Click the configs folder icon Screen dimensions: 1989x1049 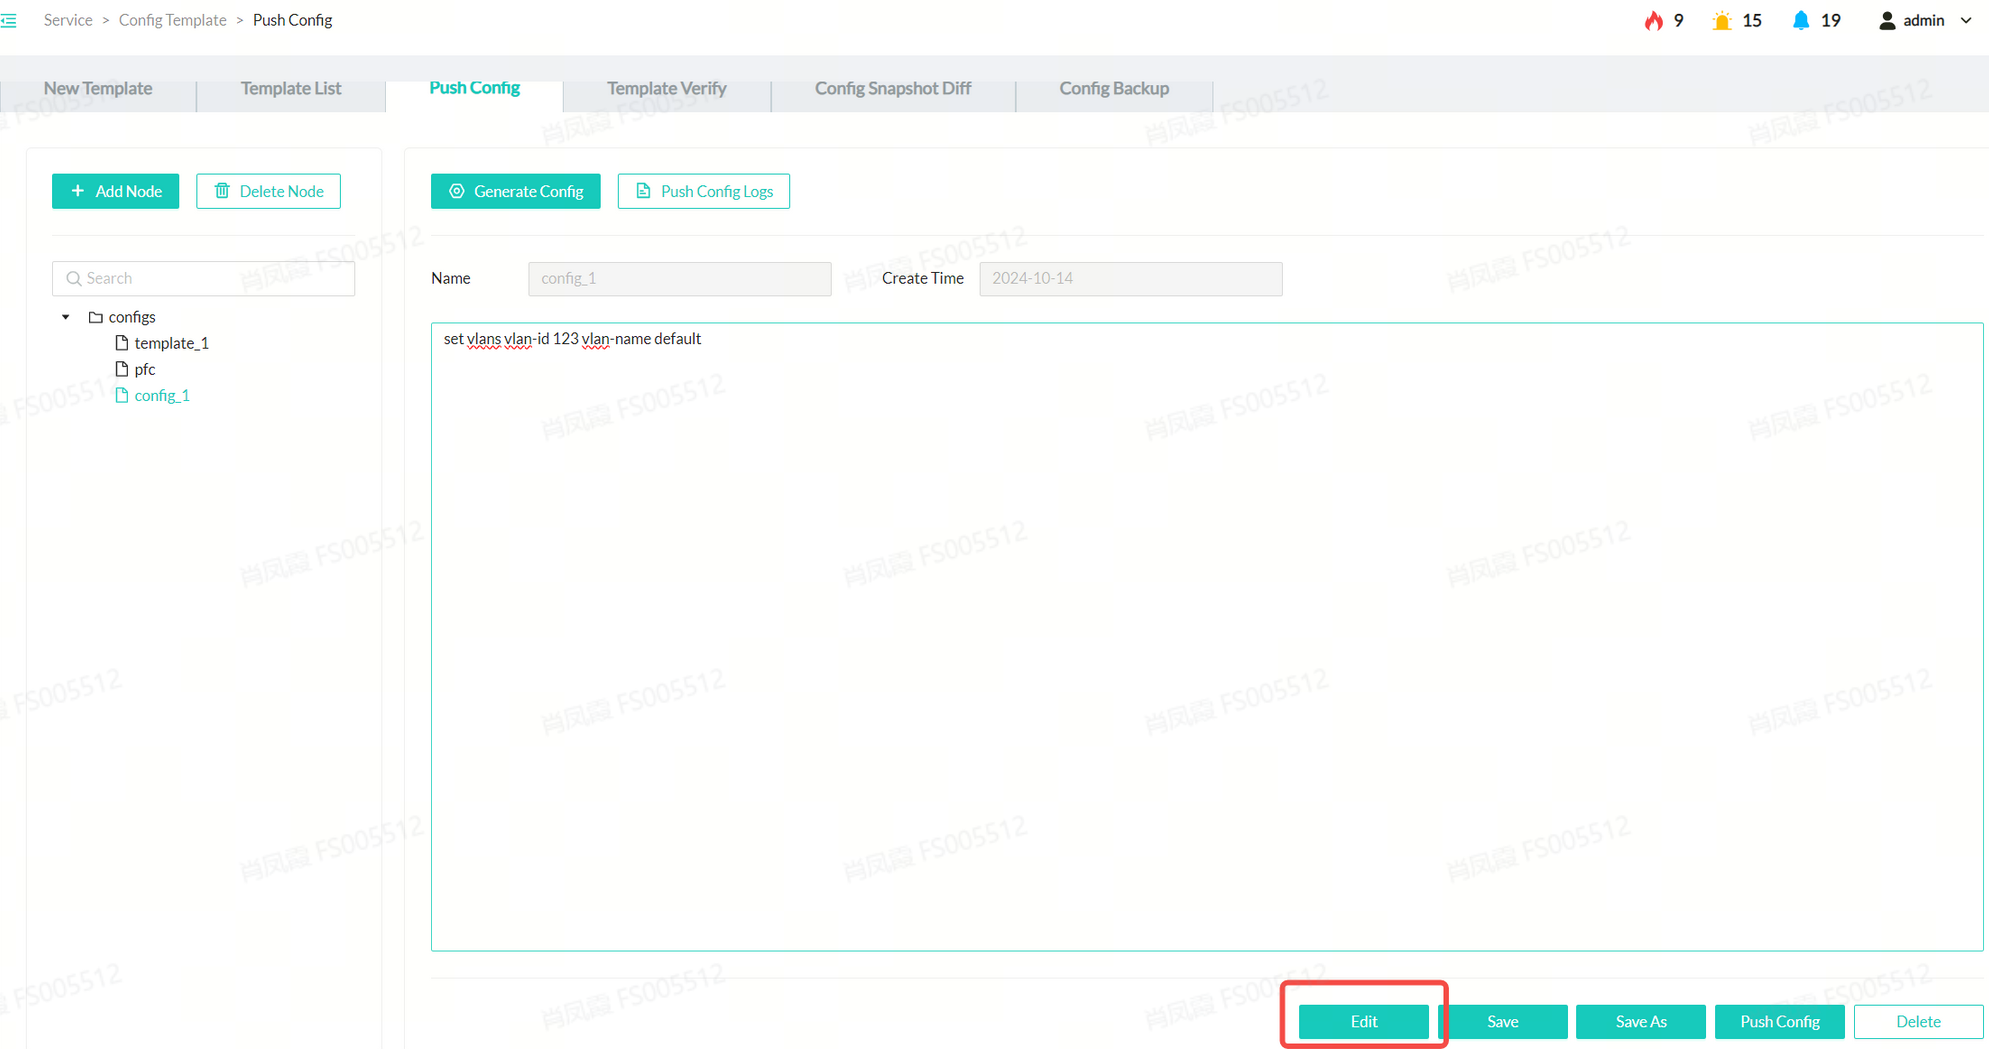coord(96,317)
